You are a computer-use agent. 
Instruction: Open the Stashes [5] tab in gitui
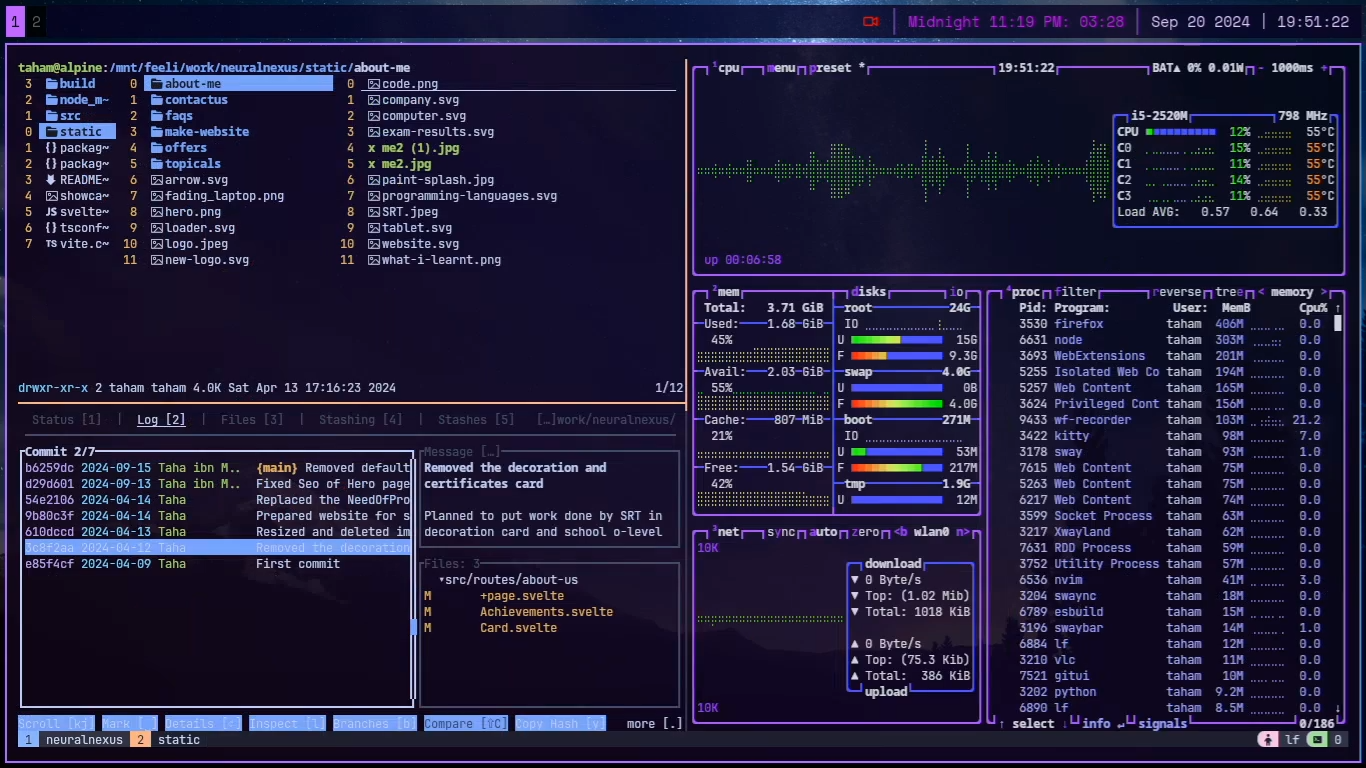point(476,420)
